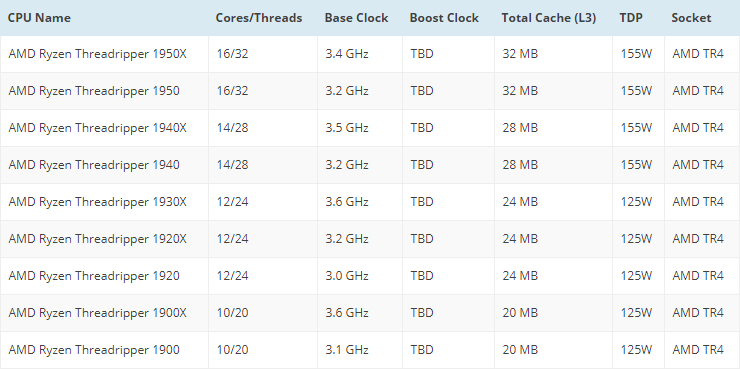Select the AMD Ryzen Threadripper 1920 name

coord(94,276)
